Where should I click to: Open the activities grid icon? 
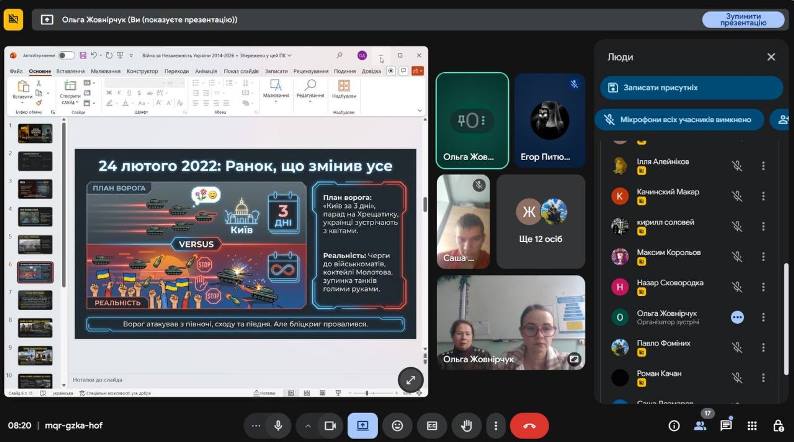pos(752,426)
